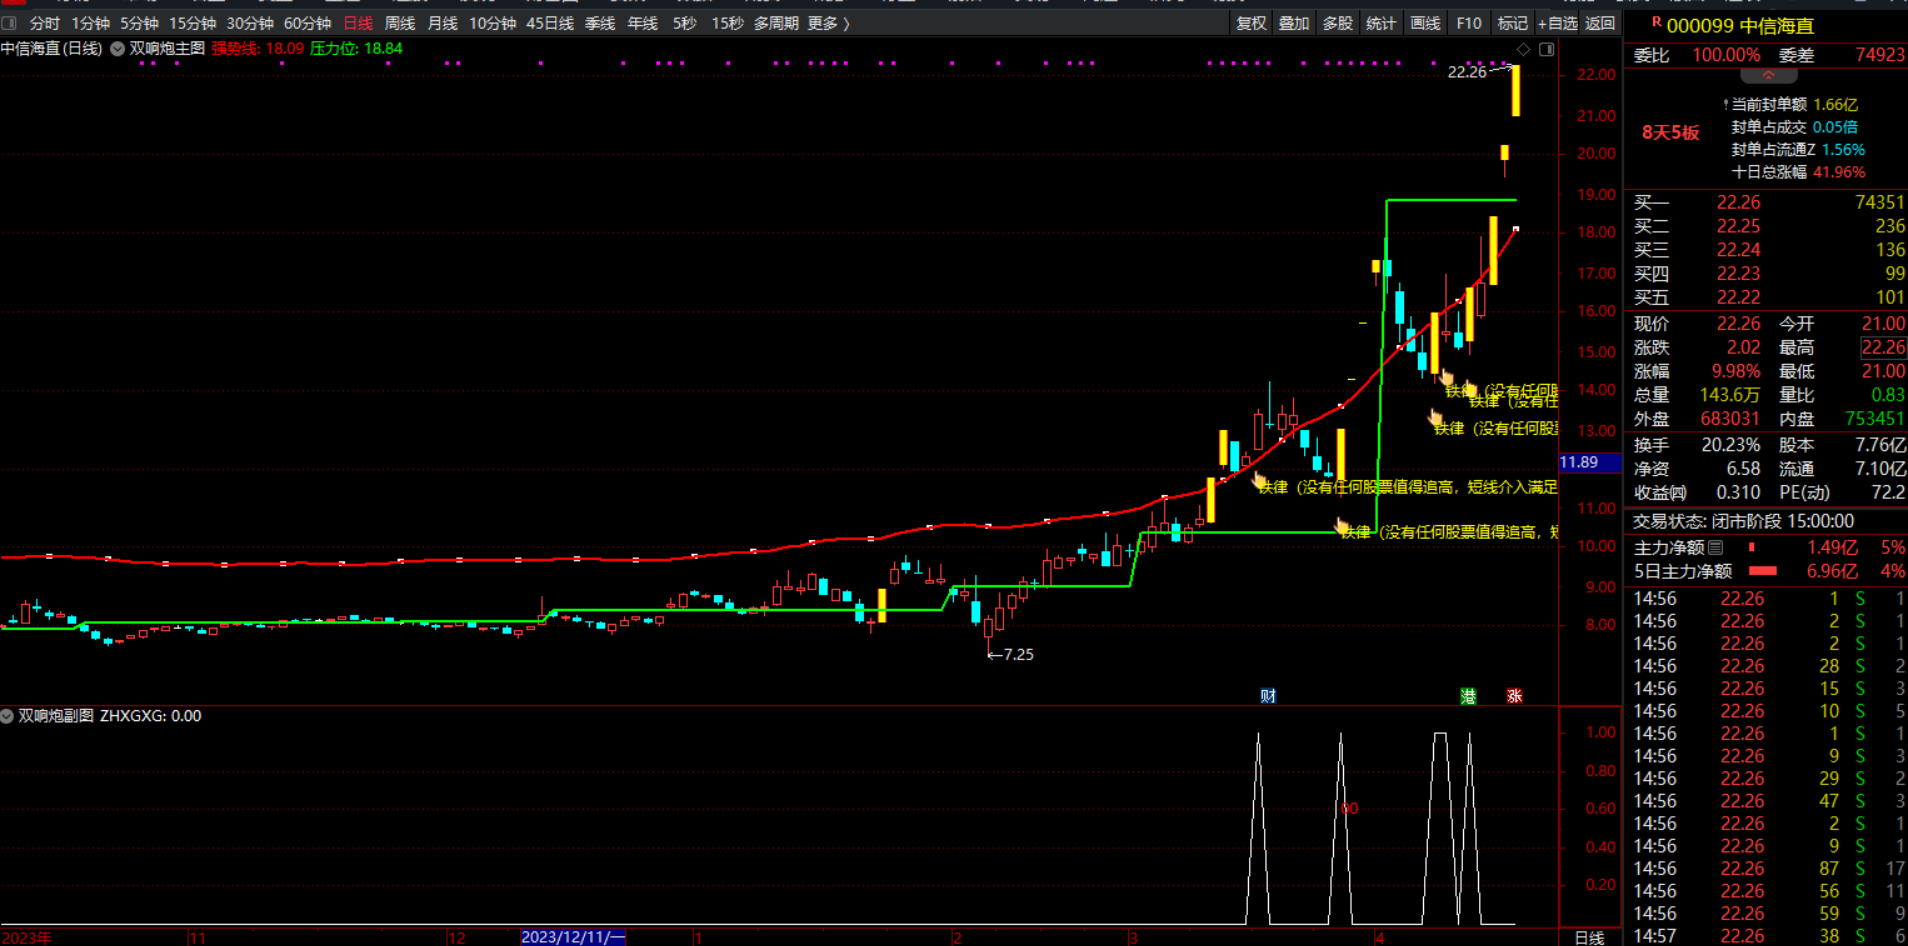Open the 复权 adjustment menu
The height and width of the screenshot is (946, 1908).
click(x=1251, y=23)
